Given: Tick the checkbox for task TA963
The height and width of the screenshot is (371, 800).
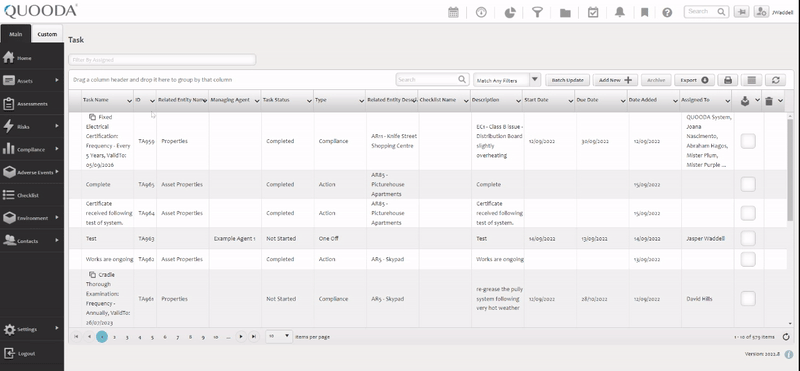Looking at the screenshot, I should [x=747, y=238].
